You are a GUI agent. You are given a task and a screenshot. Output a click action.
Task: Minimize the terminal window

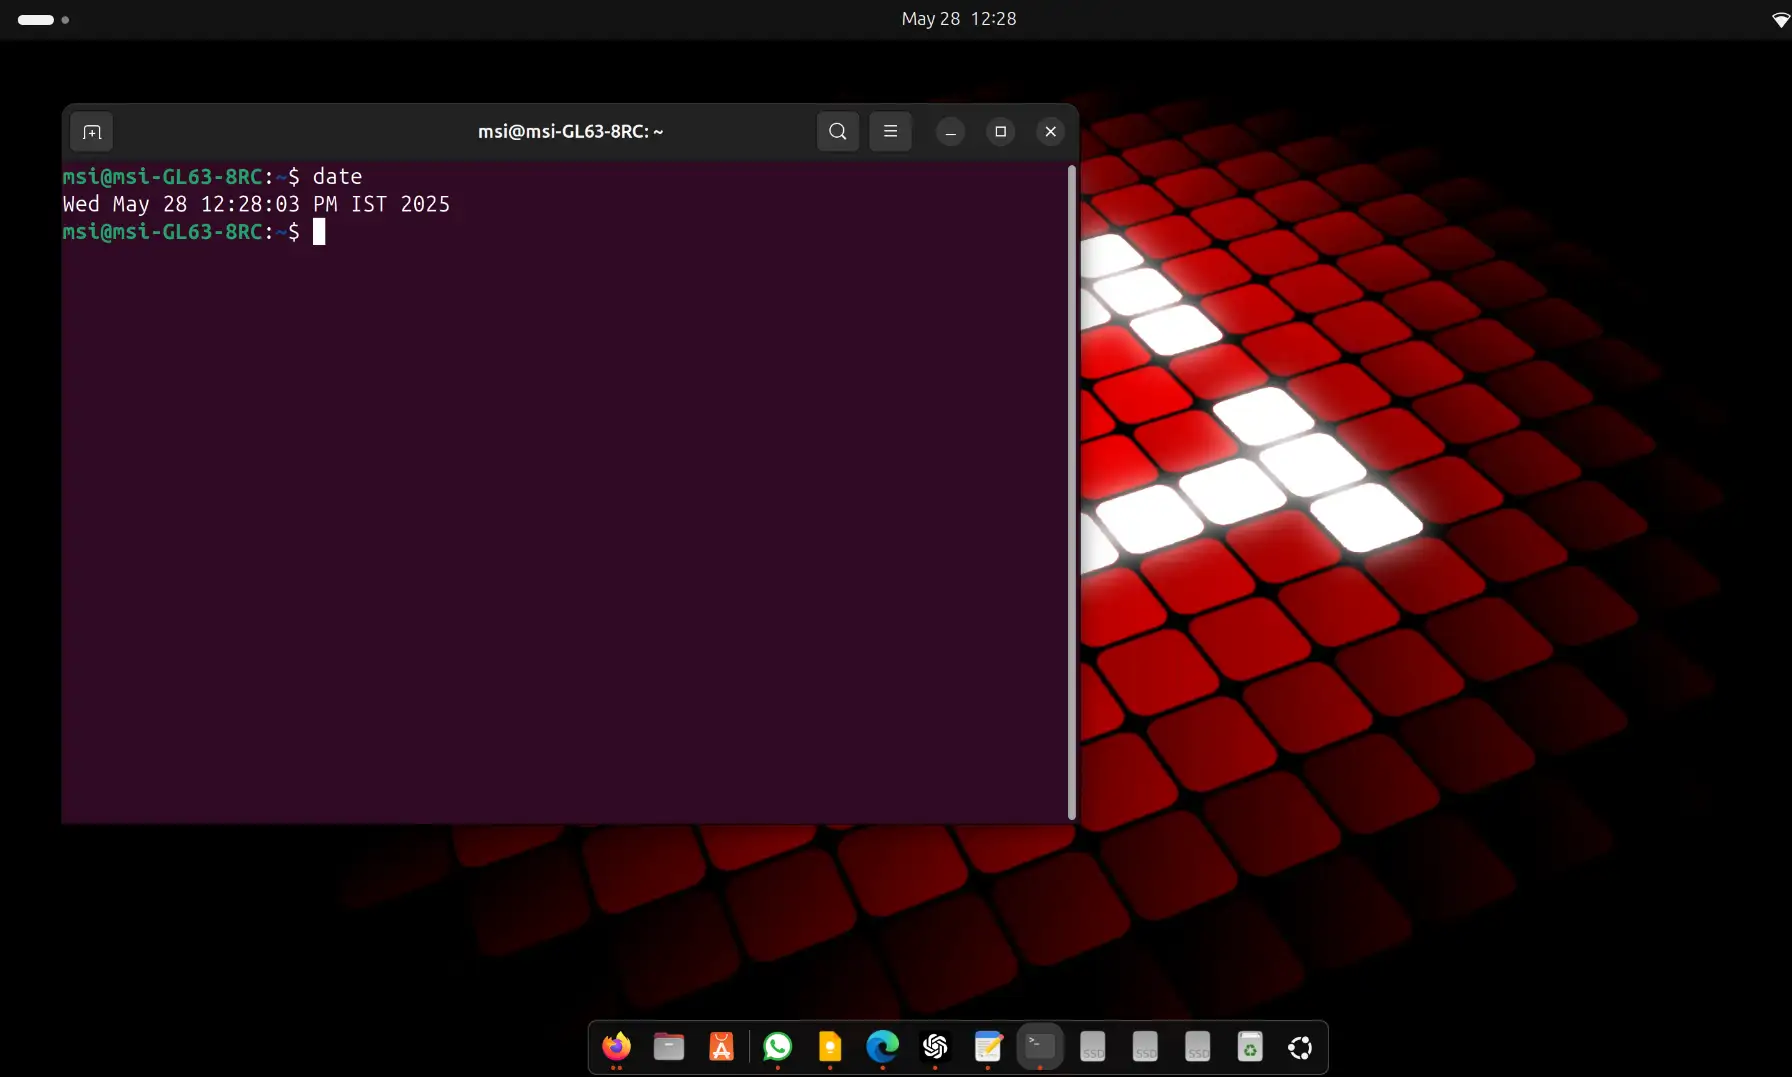point(950,132)
